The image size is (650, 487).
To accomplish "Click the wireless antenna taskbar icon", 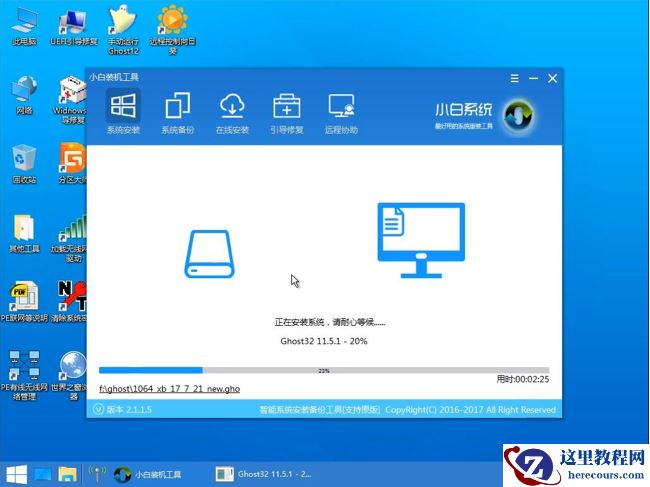I will coord(97,474).
